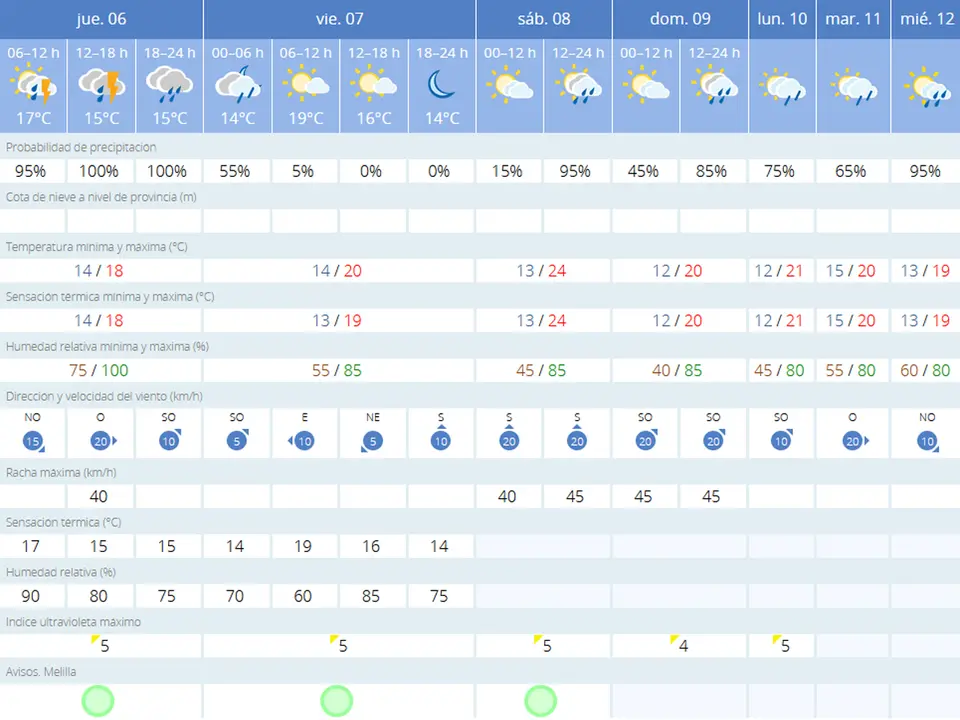Select the mar. 11 day header
The width and height of the screenshot is (960, 720).
[853, 19]
